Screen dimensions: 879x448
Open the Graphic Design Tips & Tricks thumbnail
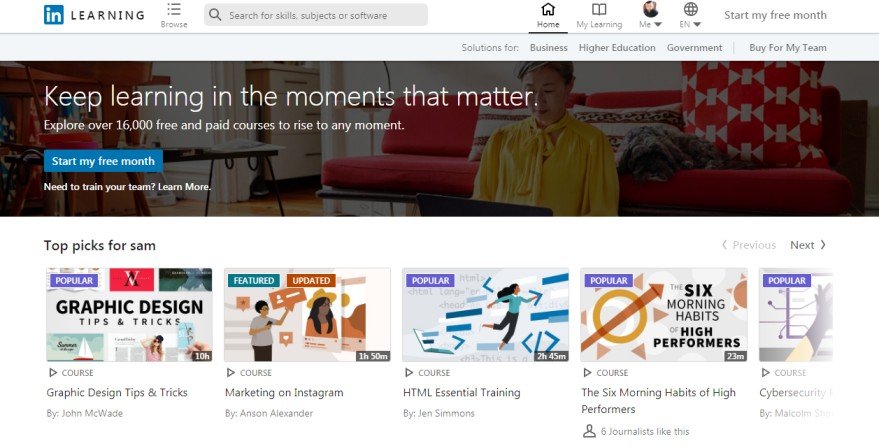(x=129, y=315)
